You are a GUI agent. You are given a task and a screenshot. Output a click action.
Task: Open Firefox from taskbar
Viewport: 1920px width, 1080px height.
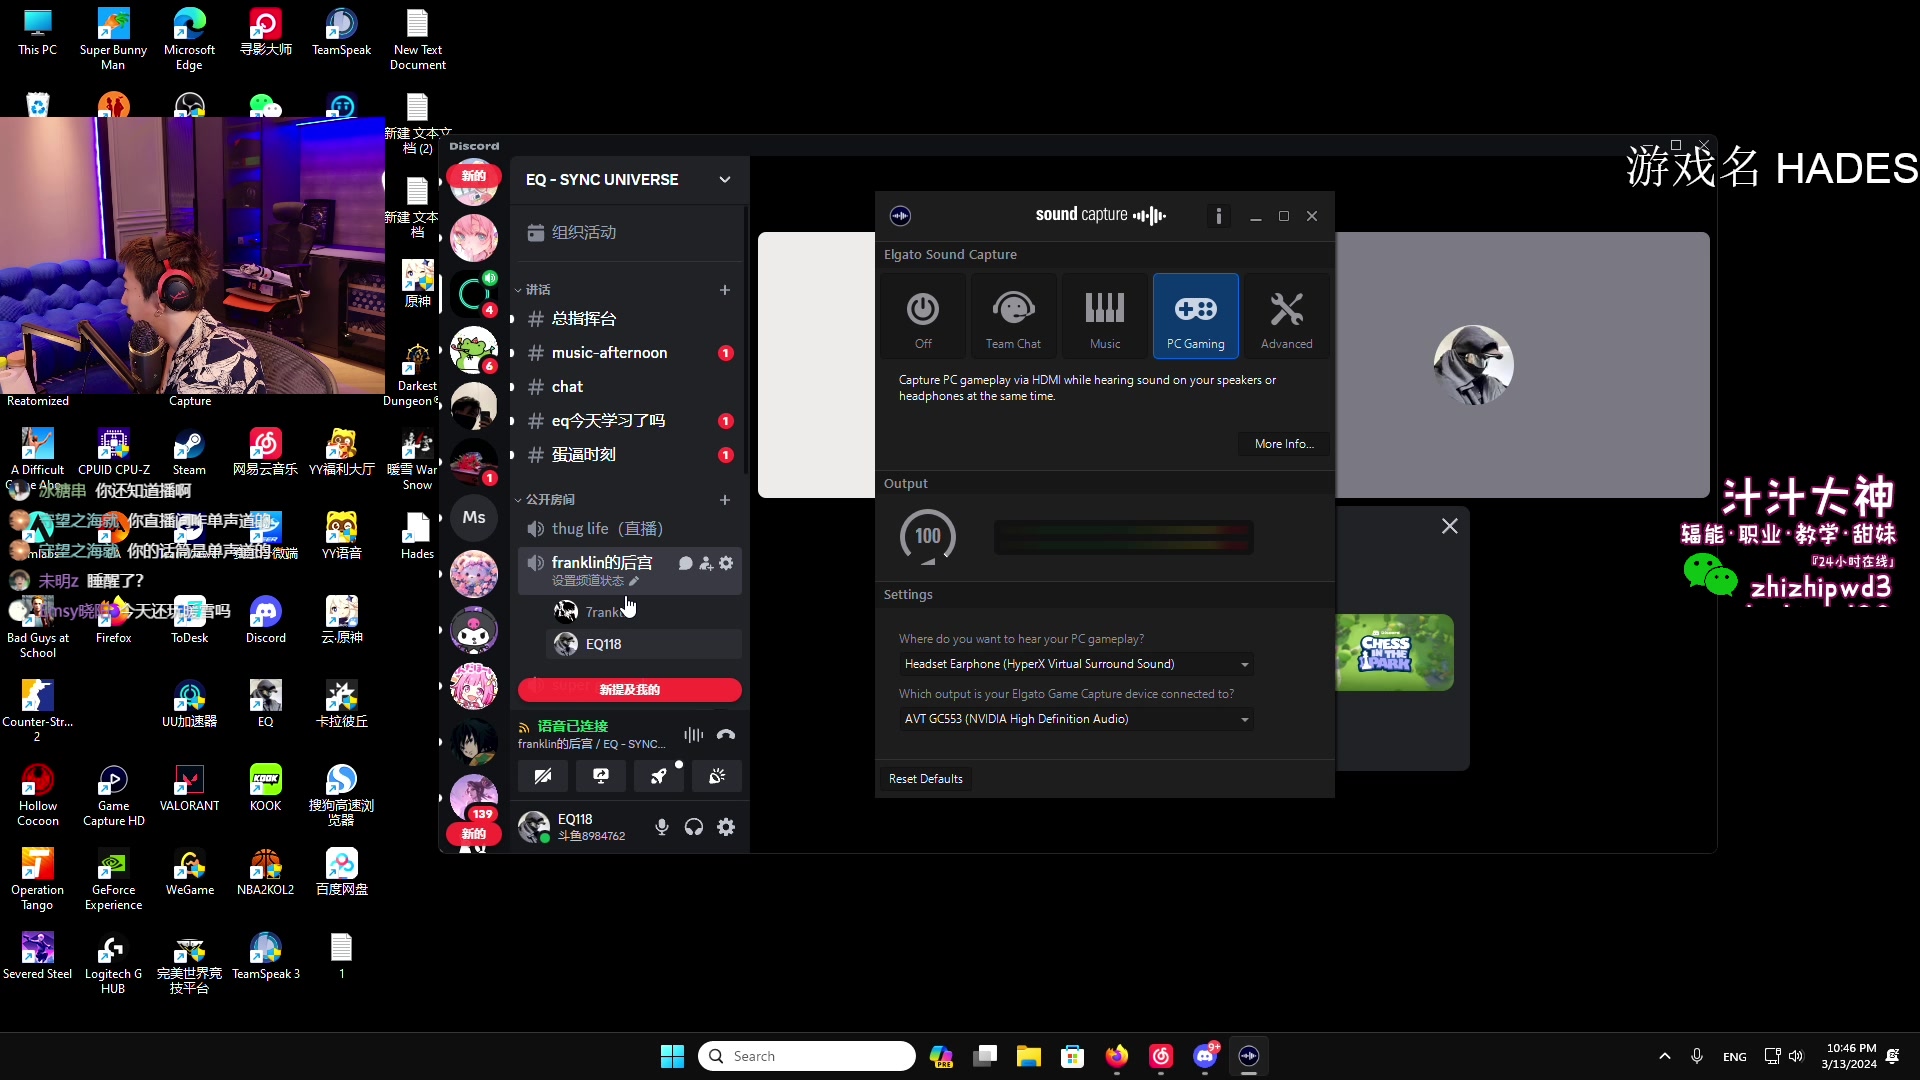coord(1117,1056)
